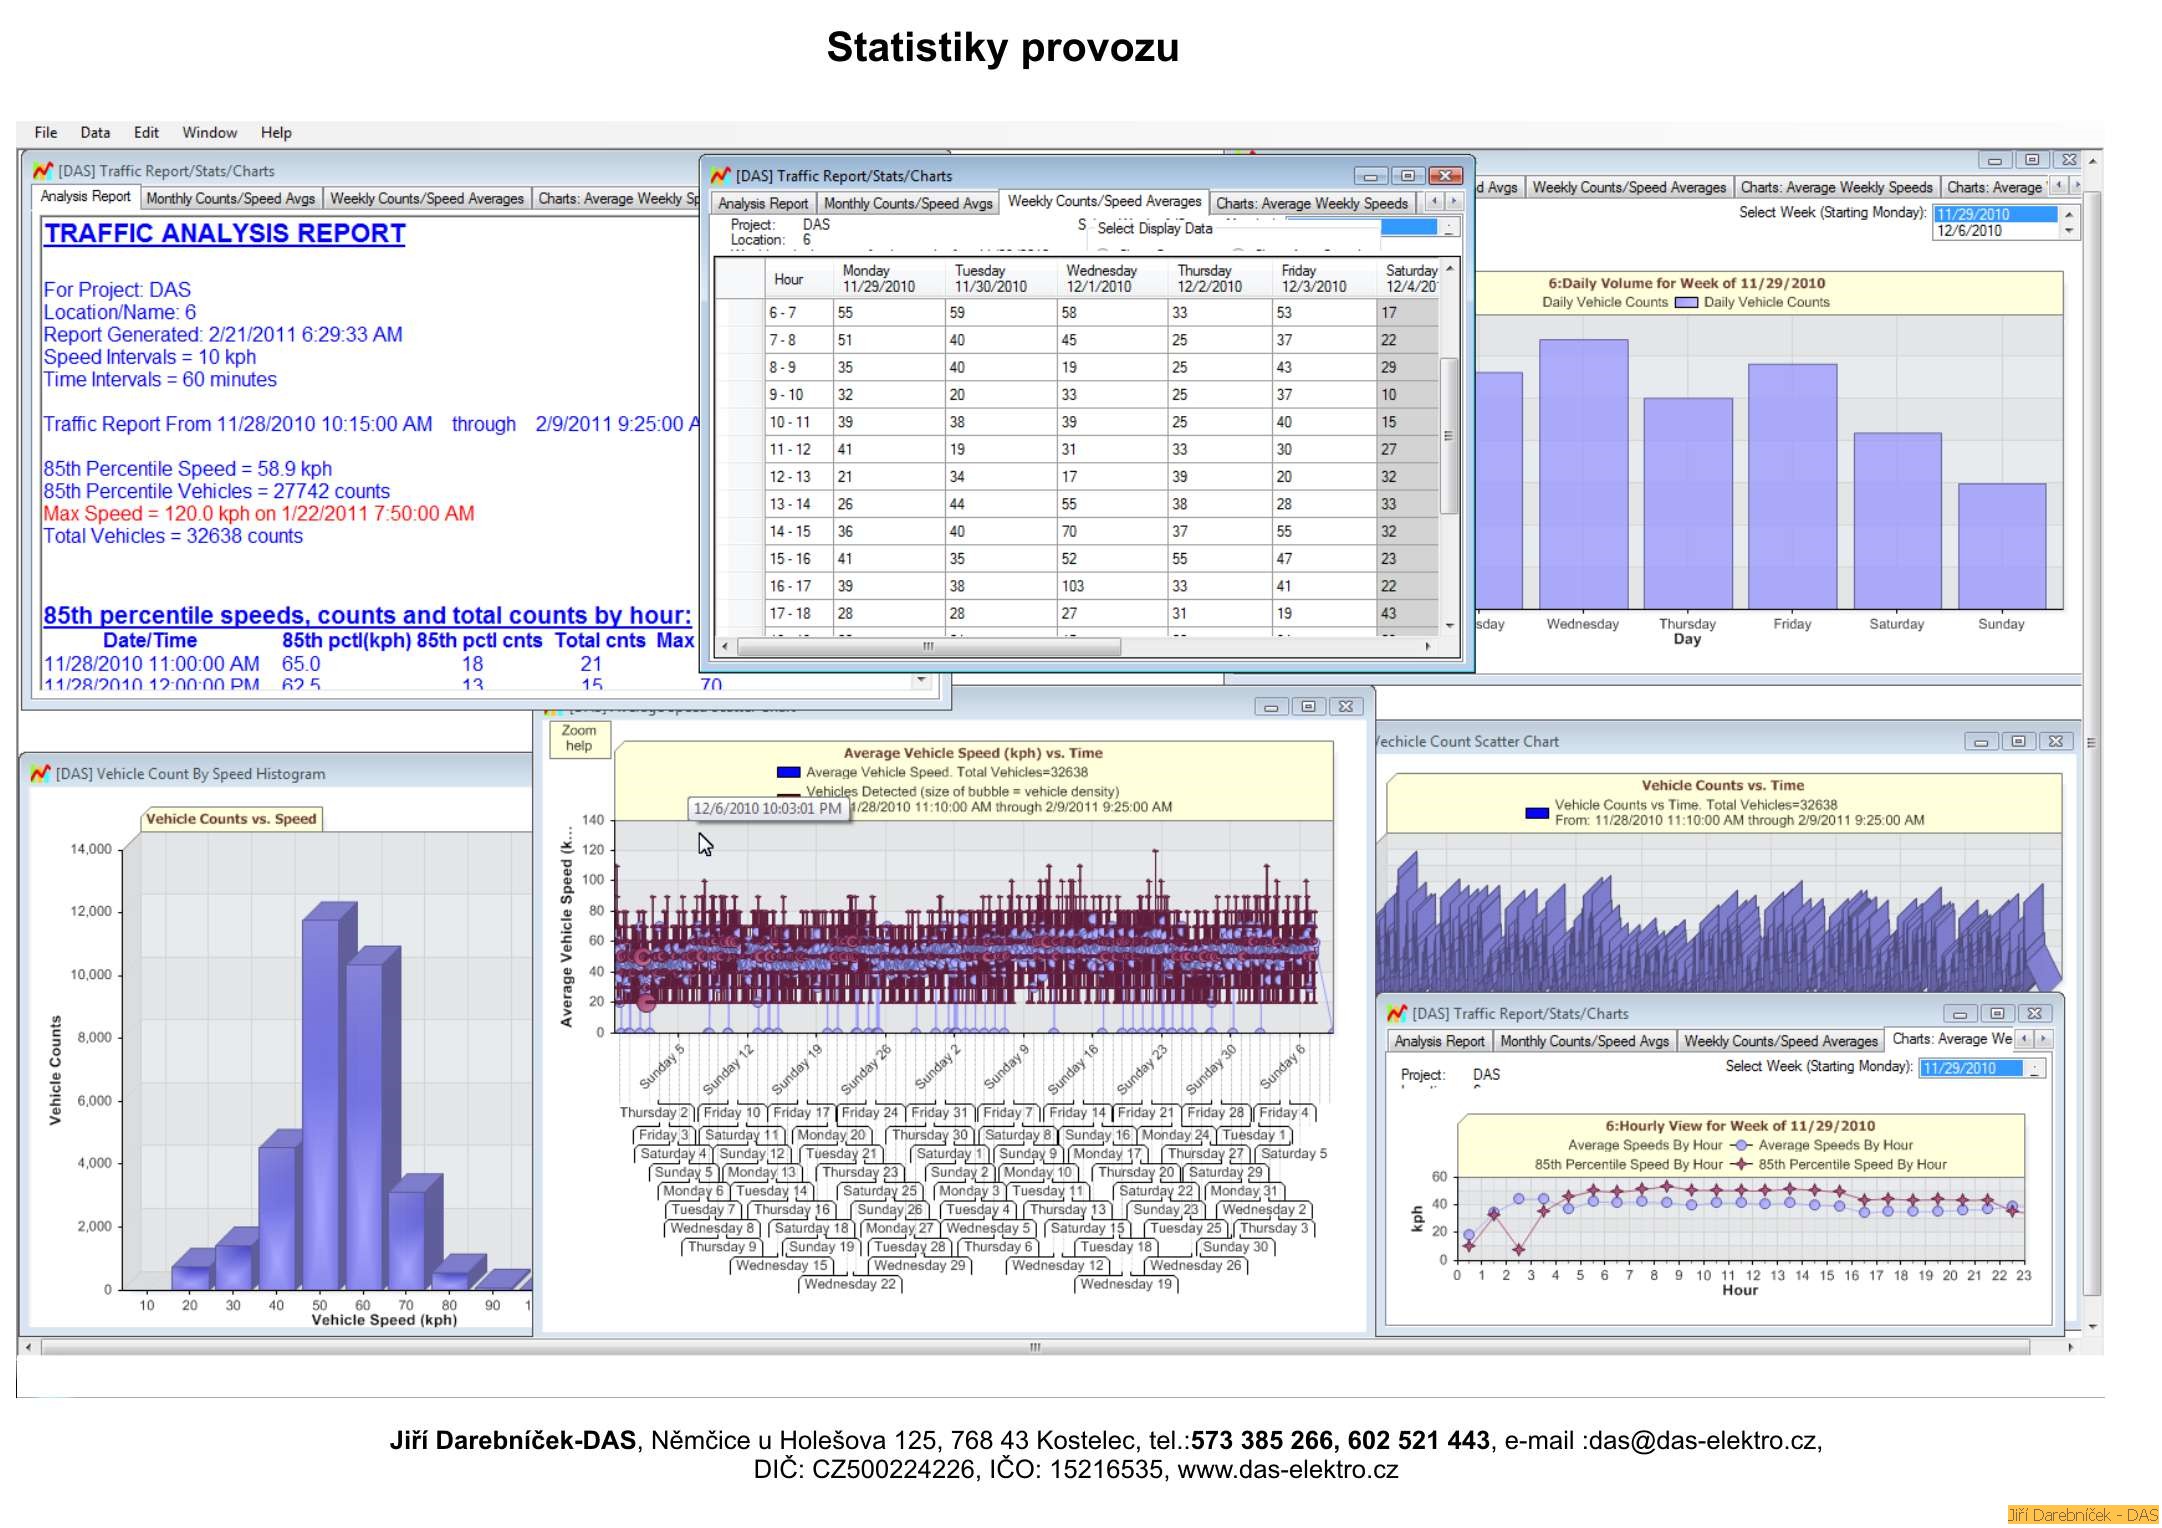This screenshot has height=1528, width=2162.
Task: Open the week dropdown in foreground weekly window
Action: pyautogui.click(x=1448, y=228)
